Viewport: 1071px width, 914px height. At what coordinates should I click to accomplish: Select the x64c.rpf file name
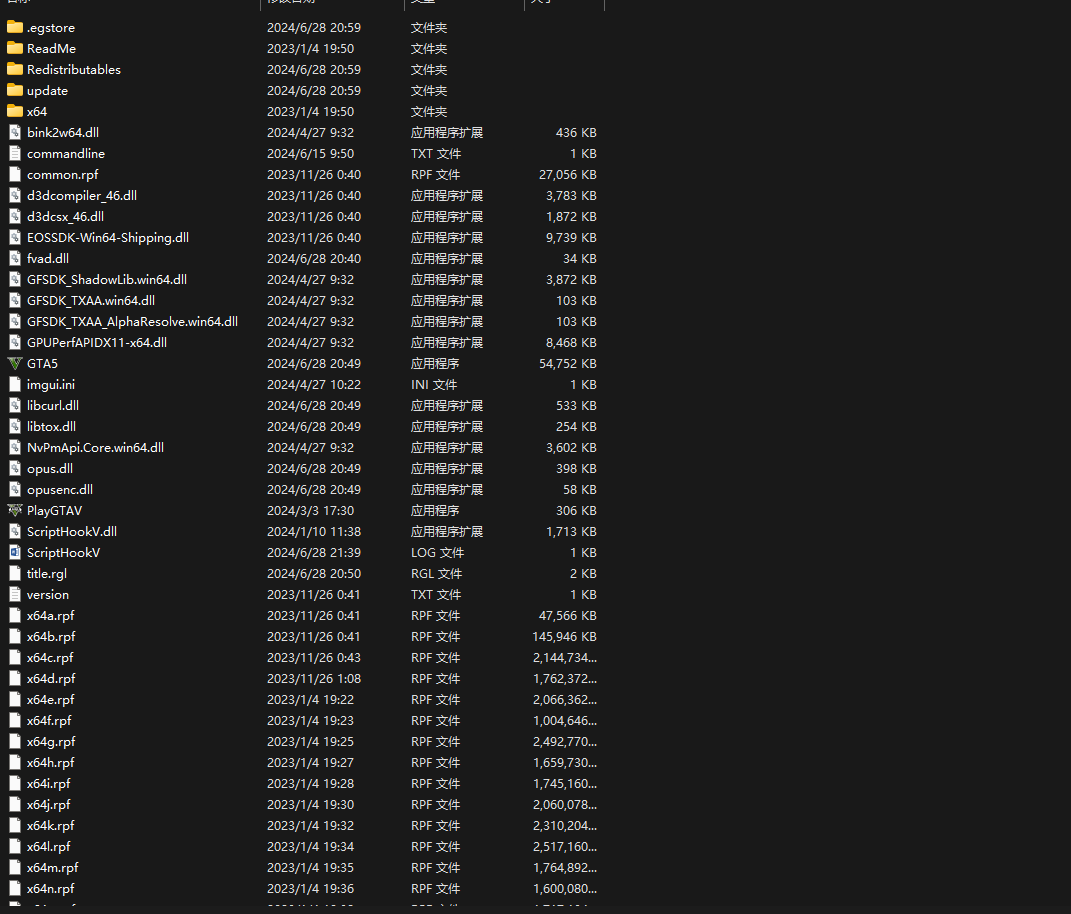coord(50,658)
